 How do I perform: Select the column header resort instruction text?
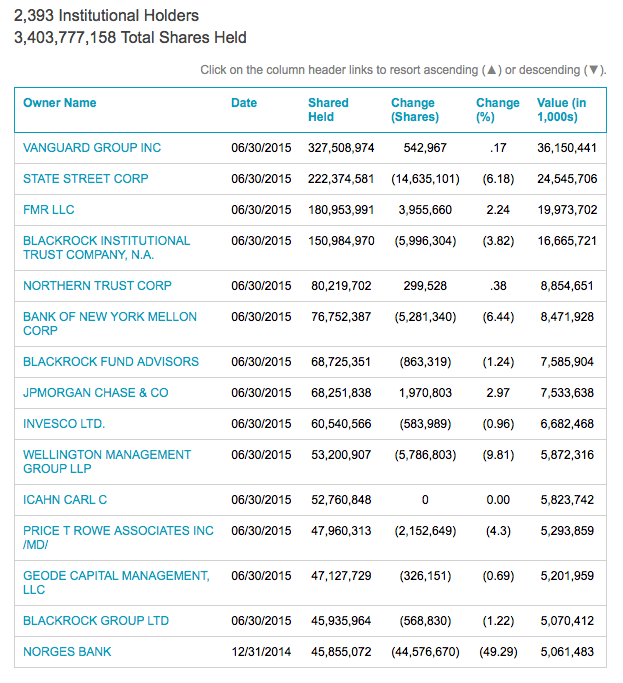403,70
